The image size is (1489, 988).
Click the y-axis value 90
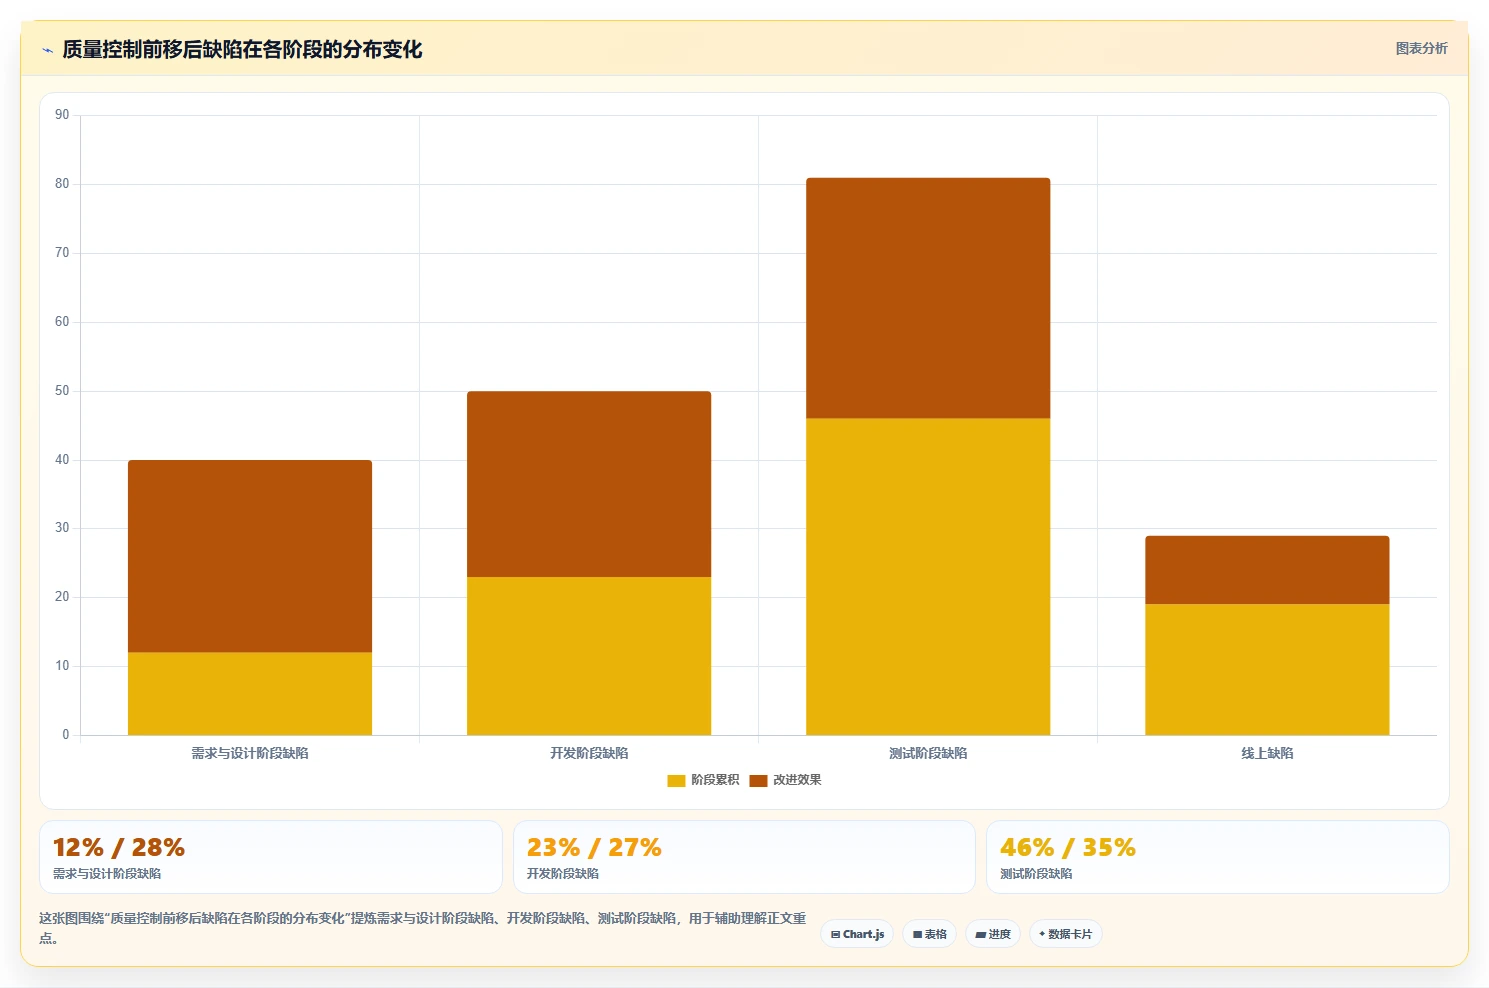(x=62, y=115)
